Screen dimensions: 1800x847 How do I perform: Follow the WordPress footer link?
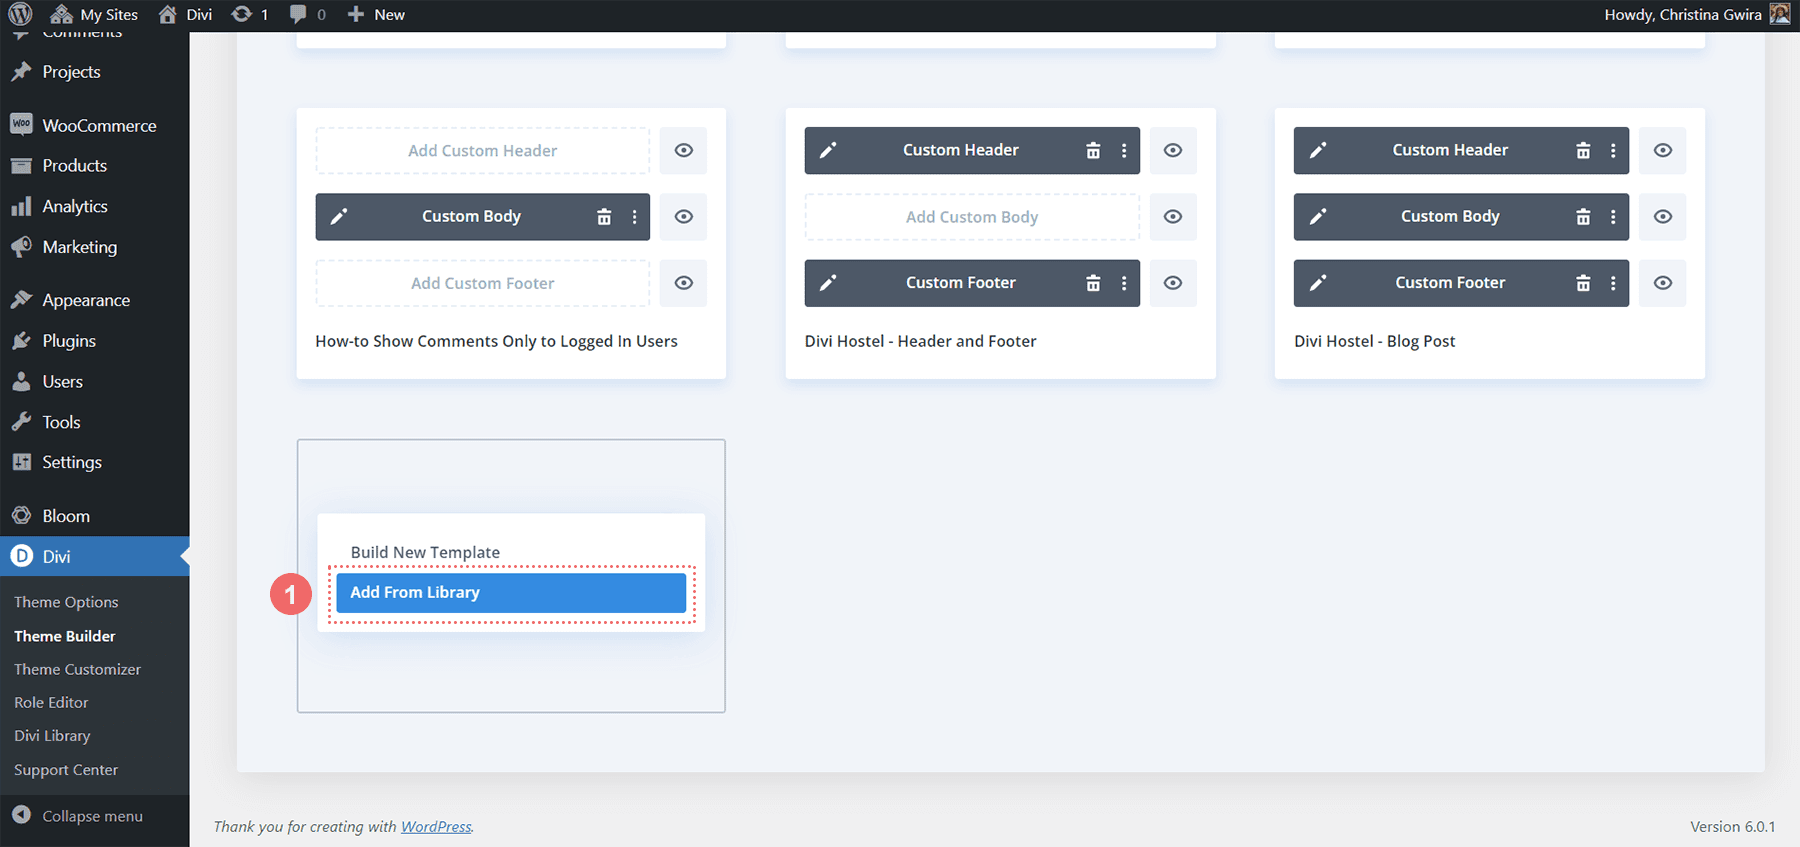pyautogui.click(x=436, y=826)
